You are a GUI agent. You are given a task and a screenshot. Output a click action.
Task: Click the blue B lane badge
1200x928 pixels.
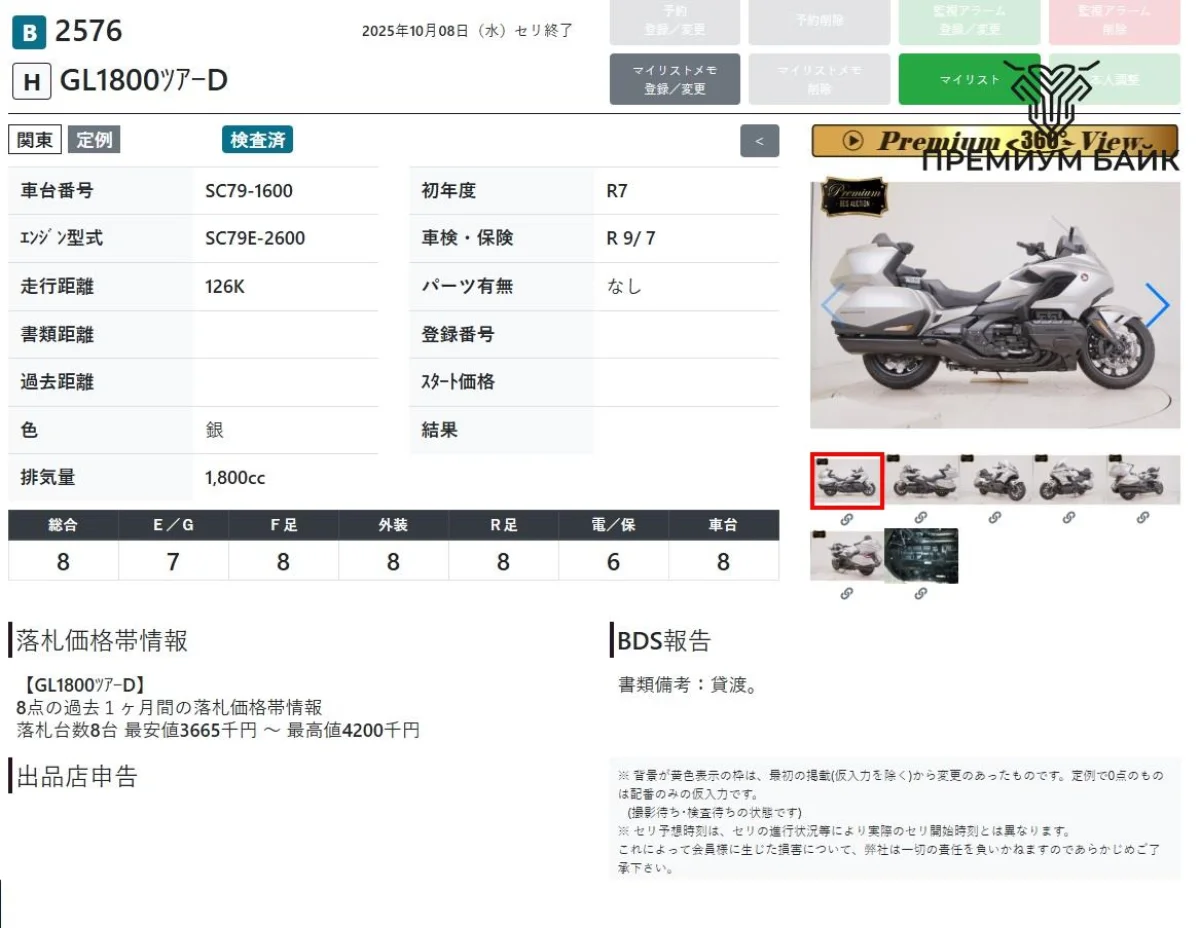[x=29, y=33]
